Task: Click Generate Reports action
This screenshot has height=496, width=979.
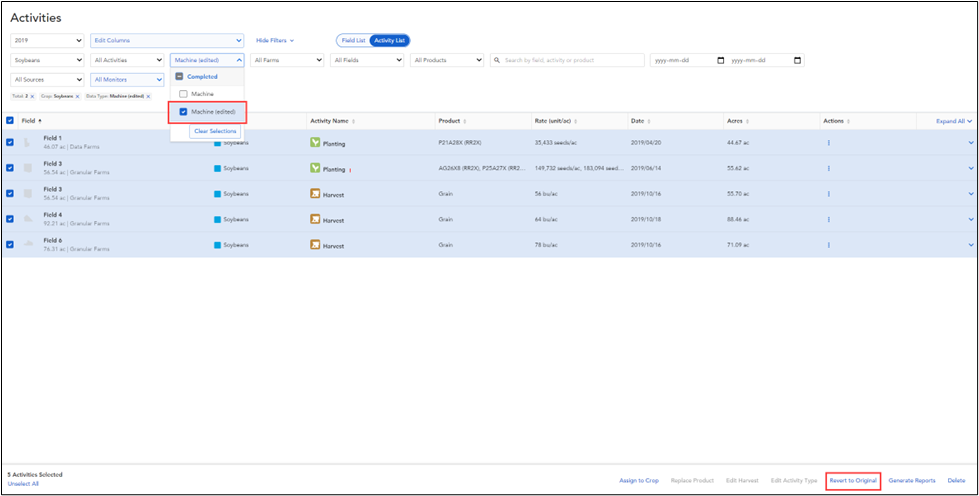Action: point(912,480)
